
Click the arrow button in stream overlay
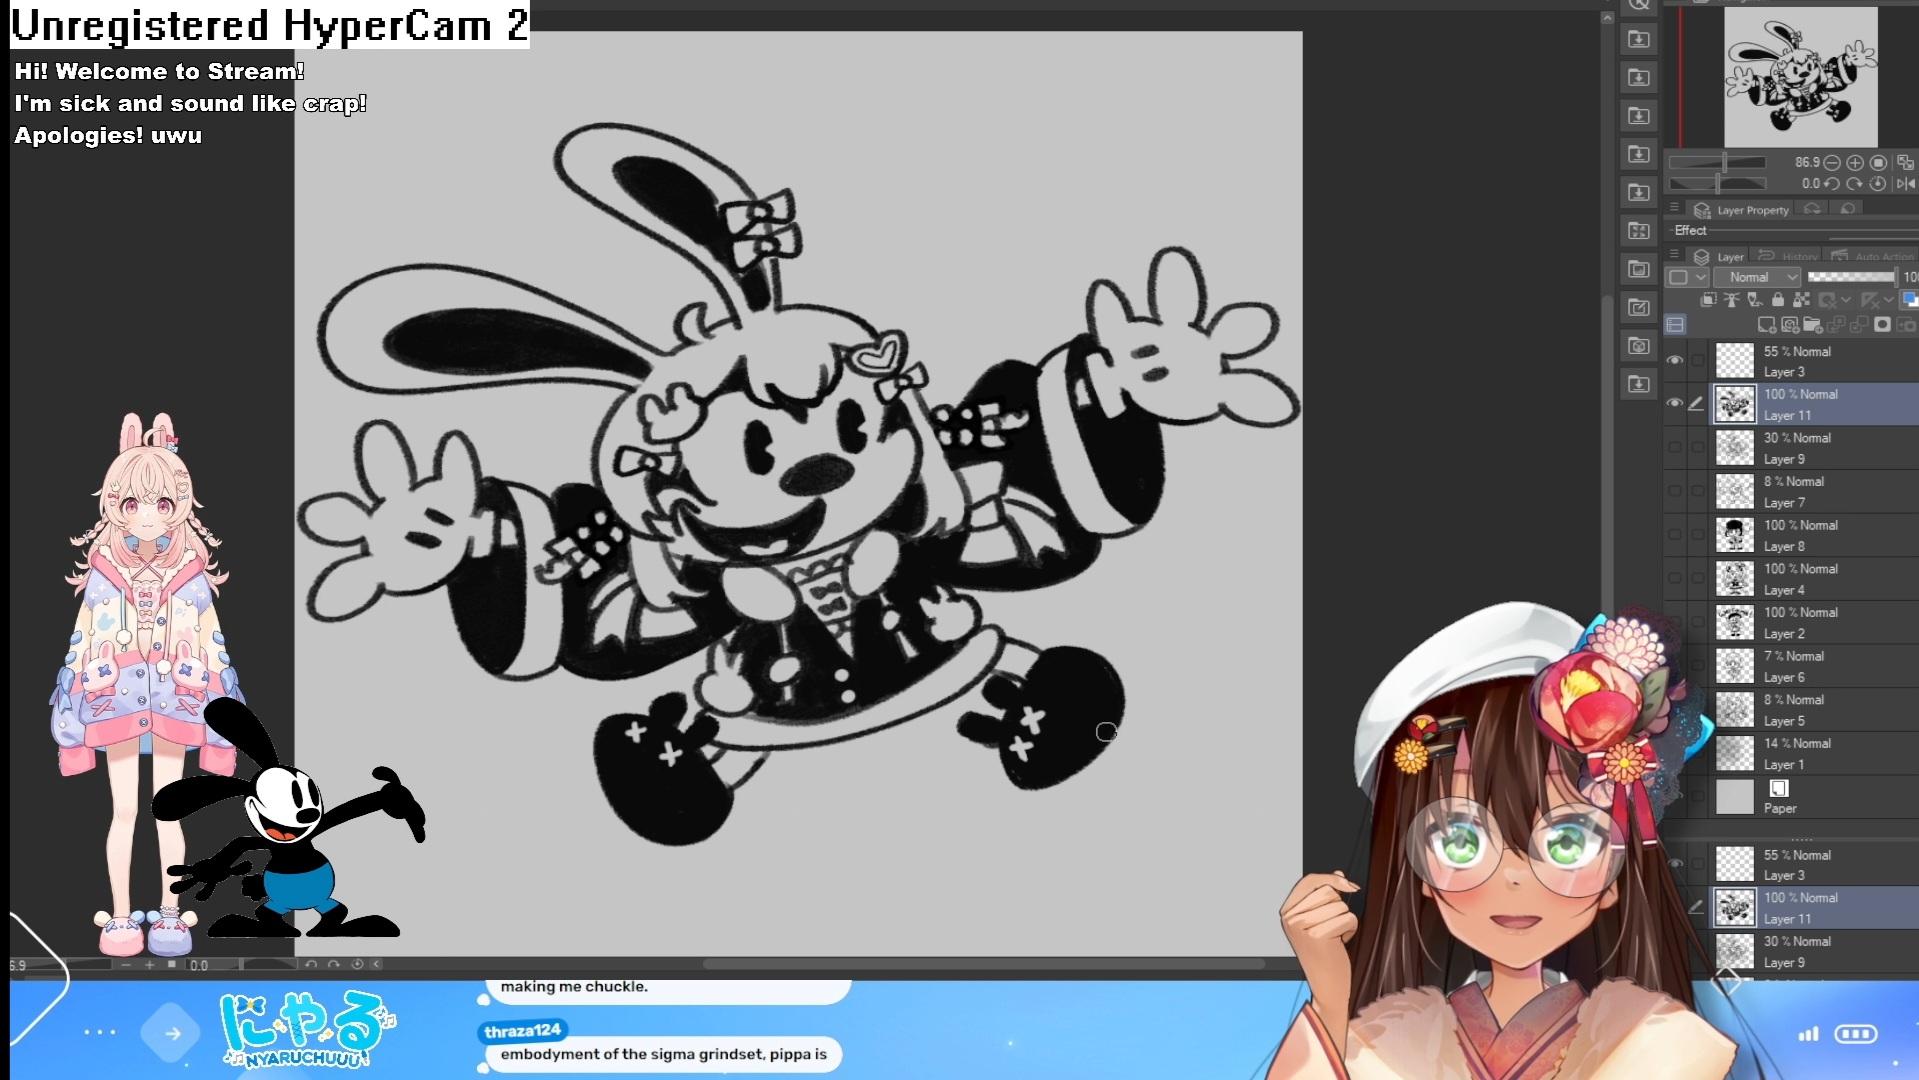(172, 1033)
